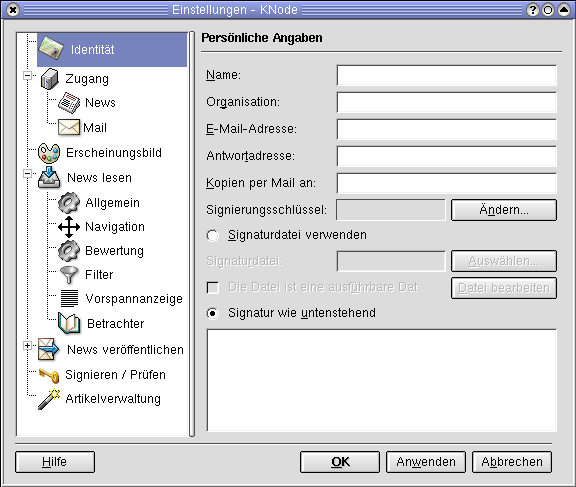Enable the Signaturdatei verwenden radio button
Viewport: 576px width, 487px height.
pos(213,235)
